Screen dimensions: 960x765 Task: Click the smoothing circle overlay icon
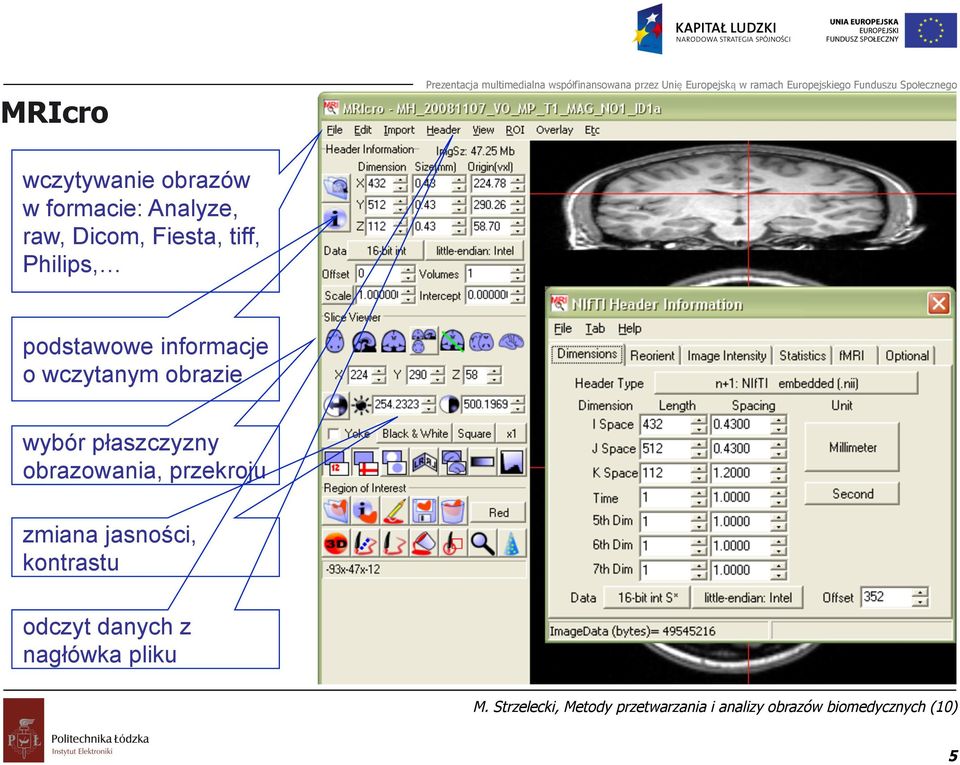click(x=395, y=463)
